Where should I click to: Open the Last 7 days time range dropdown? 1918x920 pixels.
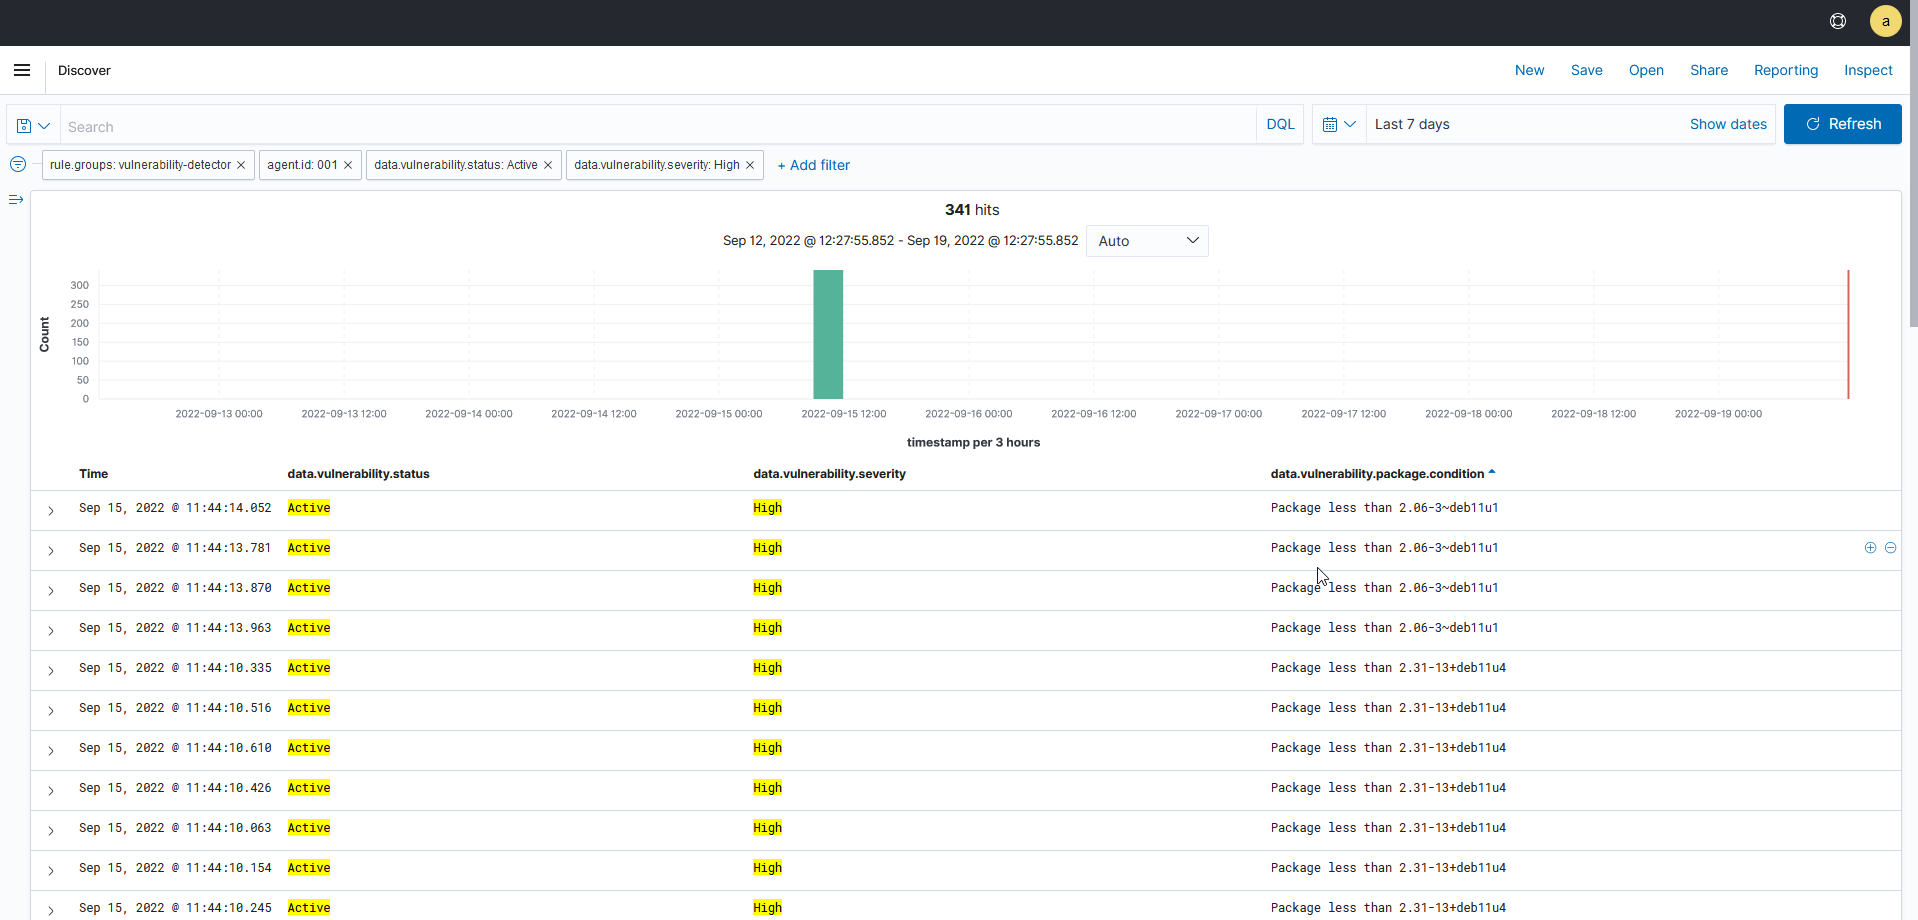pyautogui.click(x=1412, y=124)
